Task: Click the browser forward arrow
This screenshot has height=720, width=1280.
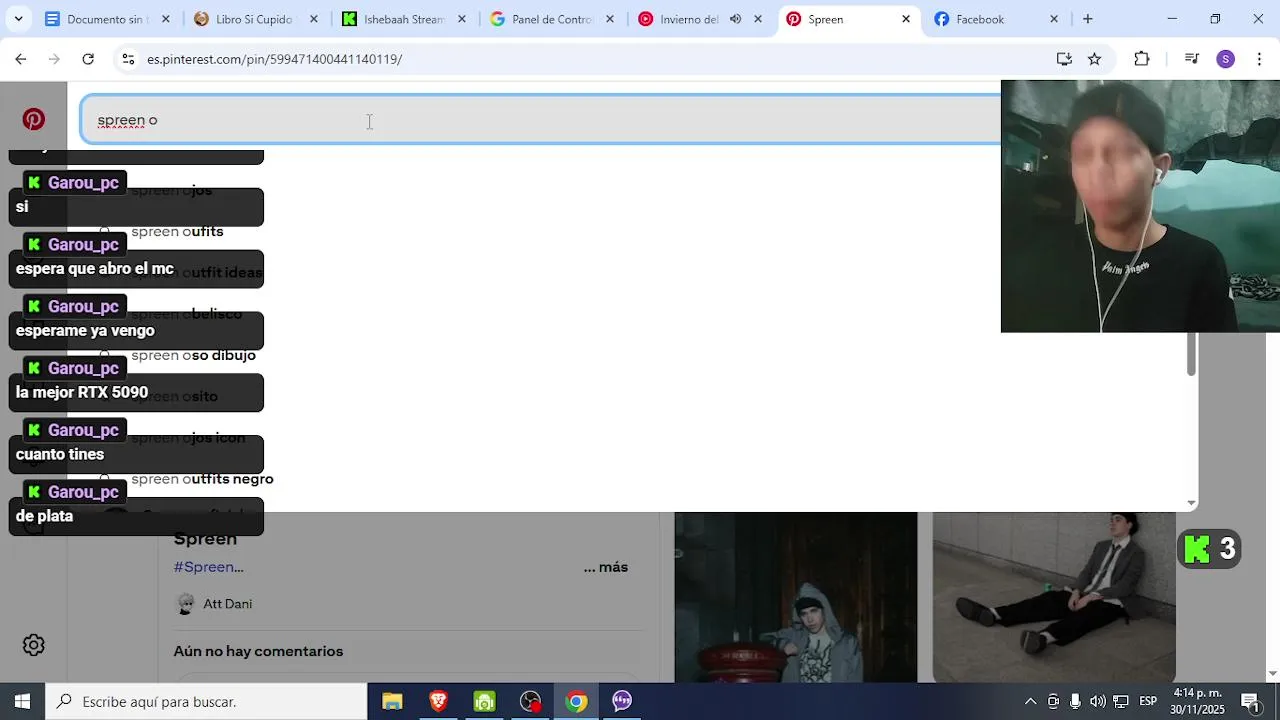Action: (54, 59)
